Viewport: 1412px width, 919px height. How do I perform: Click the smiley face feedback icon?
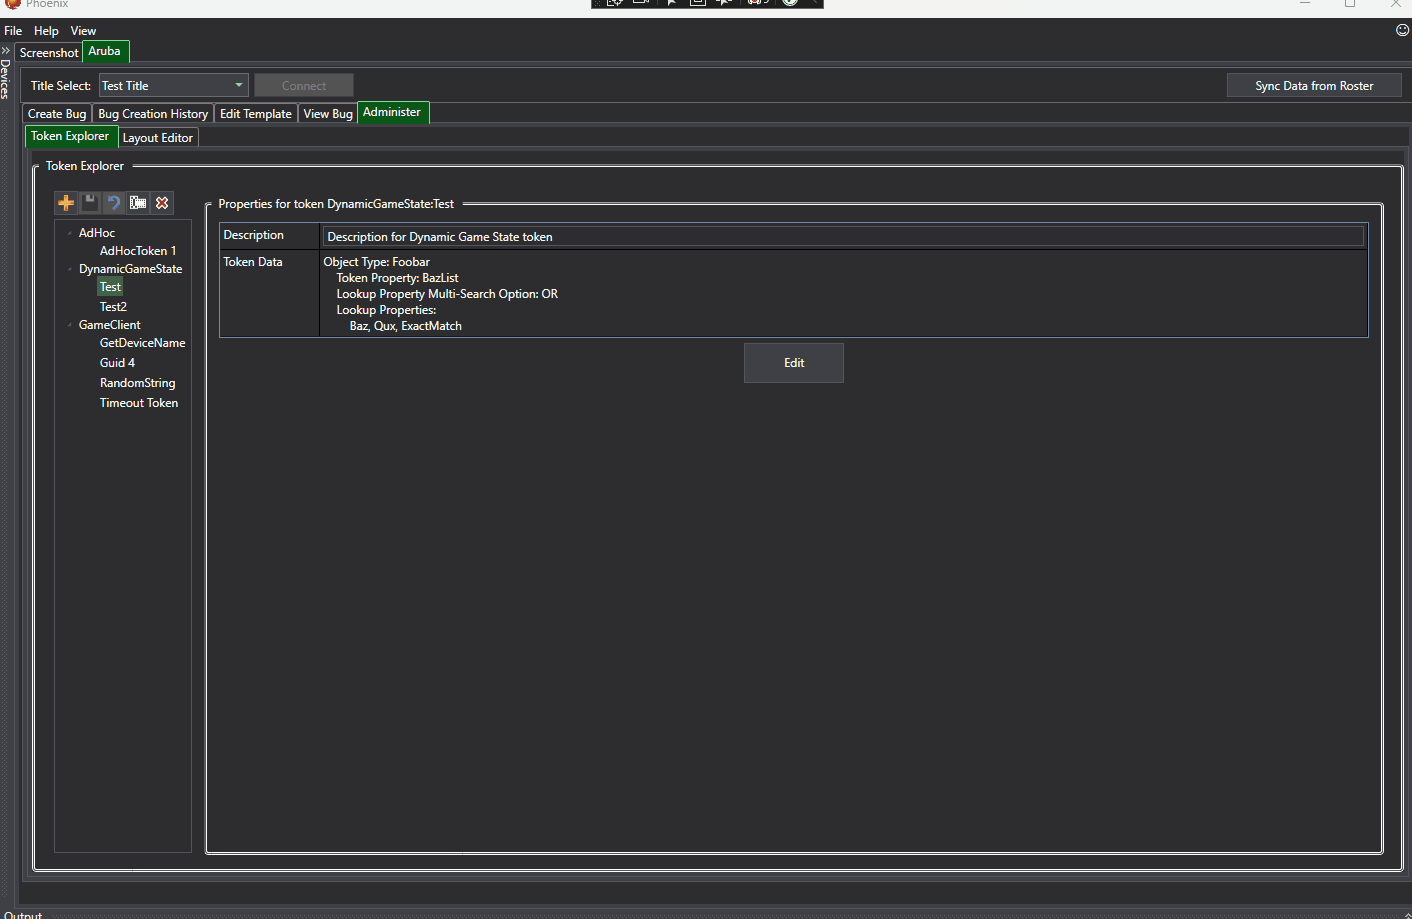1402,30
